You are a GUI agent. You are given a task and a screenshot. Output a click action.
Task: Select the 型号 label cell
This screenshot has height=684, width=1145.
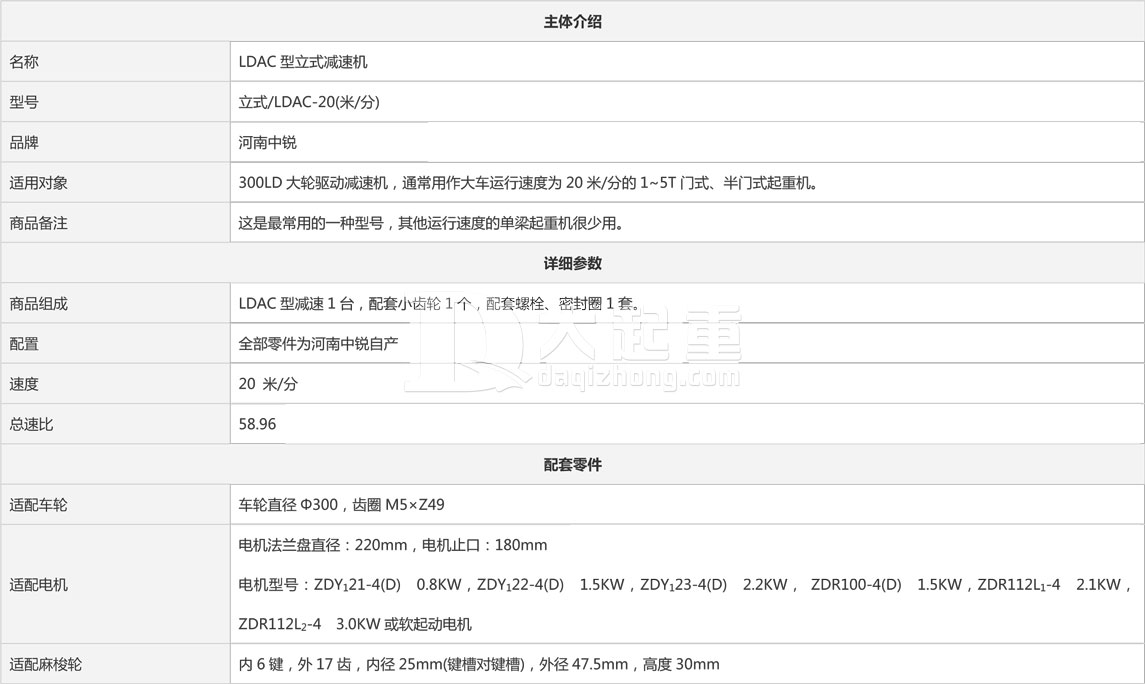(x=115, y=102)
